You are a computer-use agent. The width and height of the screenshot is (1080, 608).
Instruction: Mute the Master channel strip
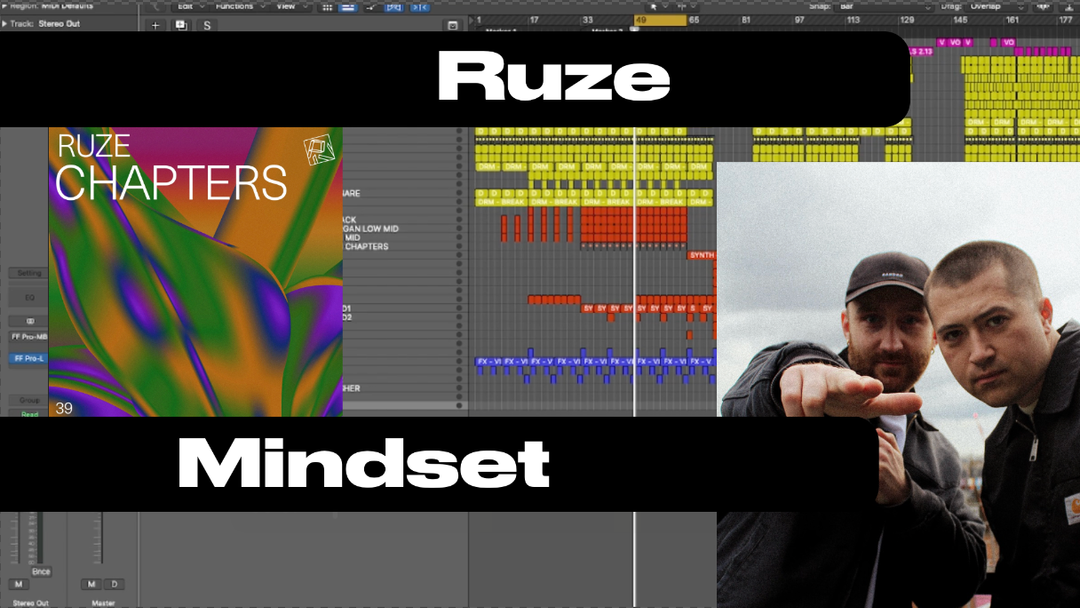pyautogui.click(x=91, y=584)
